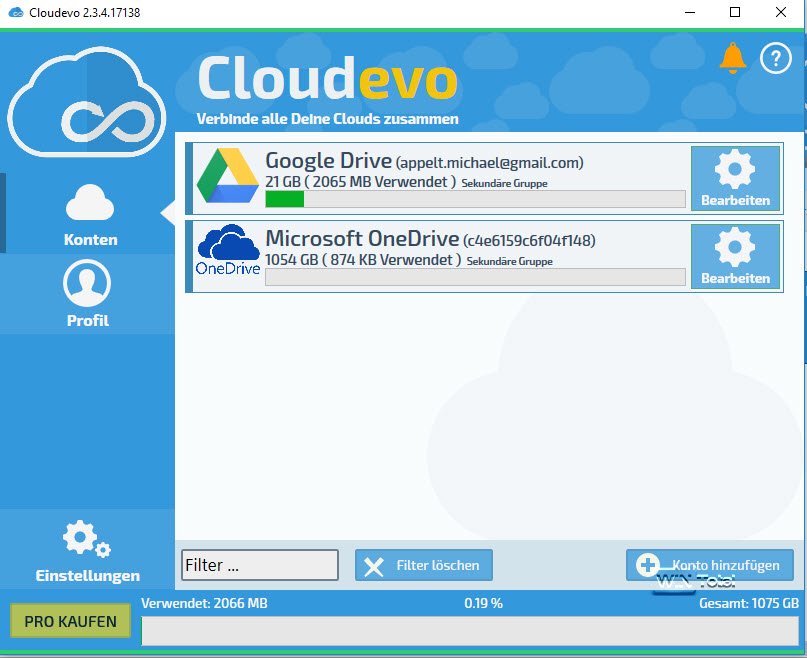The image size is (807, 658).
Task: Click the c4e6159c6f04f148 account ID
Action: click(529, 240)
